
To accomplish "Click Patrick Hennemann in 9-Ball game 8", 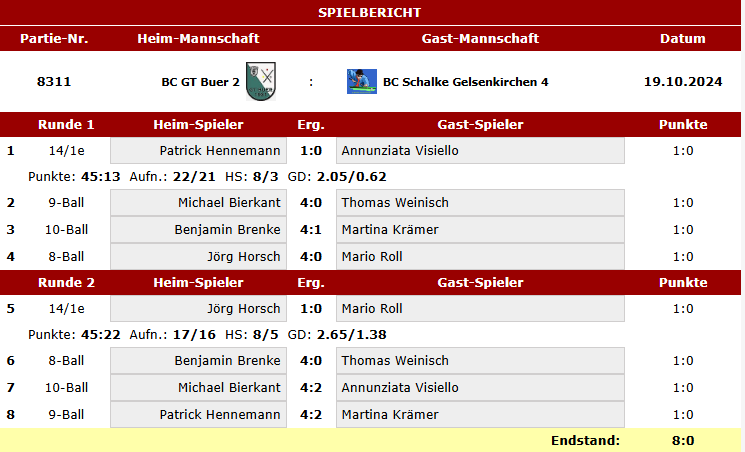I will 199,414.
